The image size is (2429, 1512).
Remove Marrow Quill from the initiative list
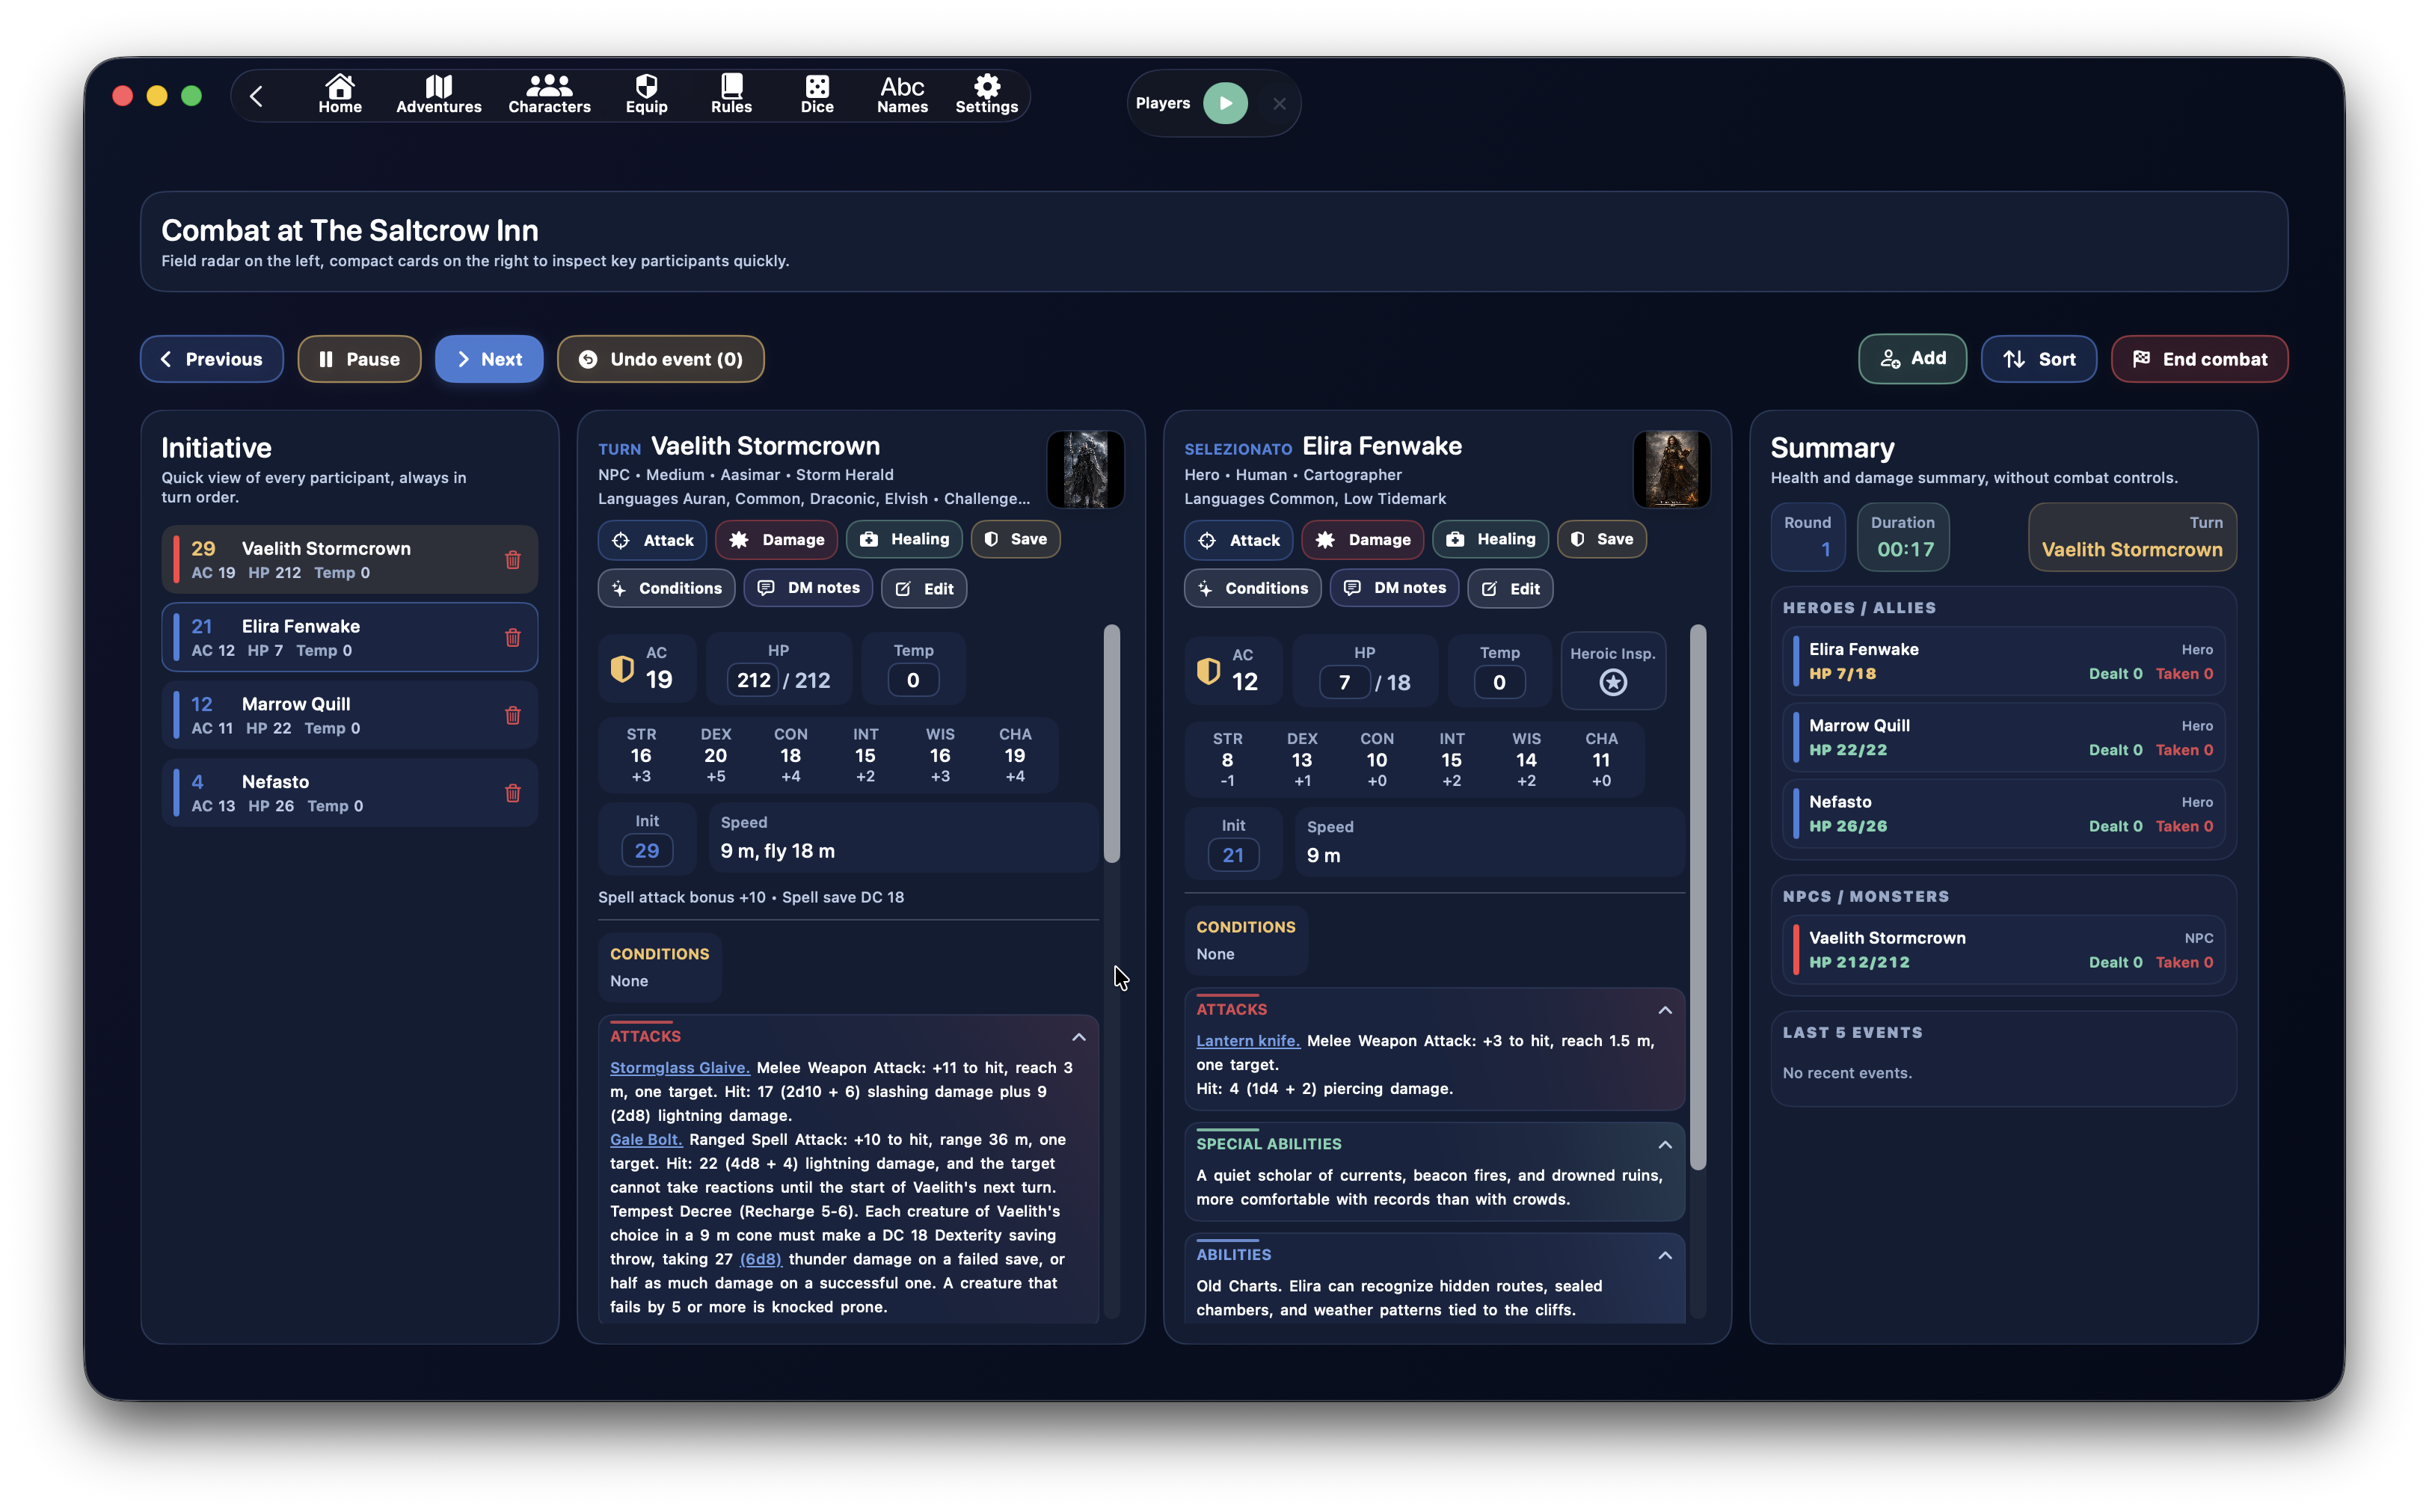[514, 715]
